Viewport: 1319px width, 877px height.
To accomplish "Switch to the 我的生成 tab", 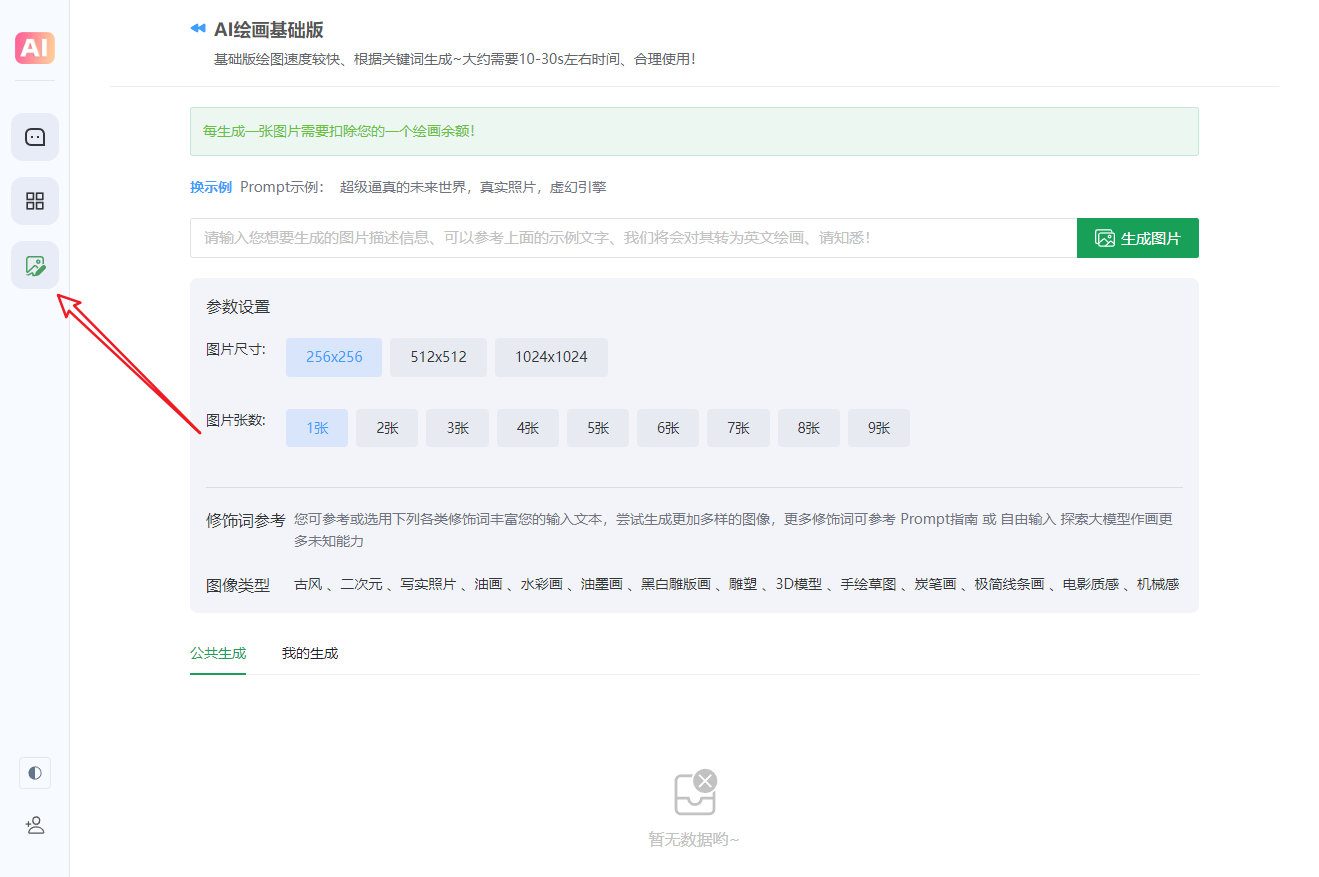I will (x=310, y=652).
